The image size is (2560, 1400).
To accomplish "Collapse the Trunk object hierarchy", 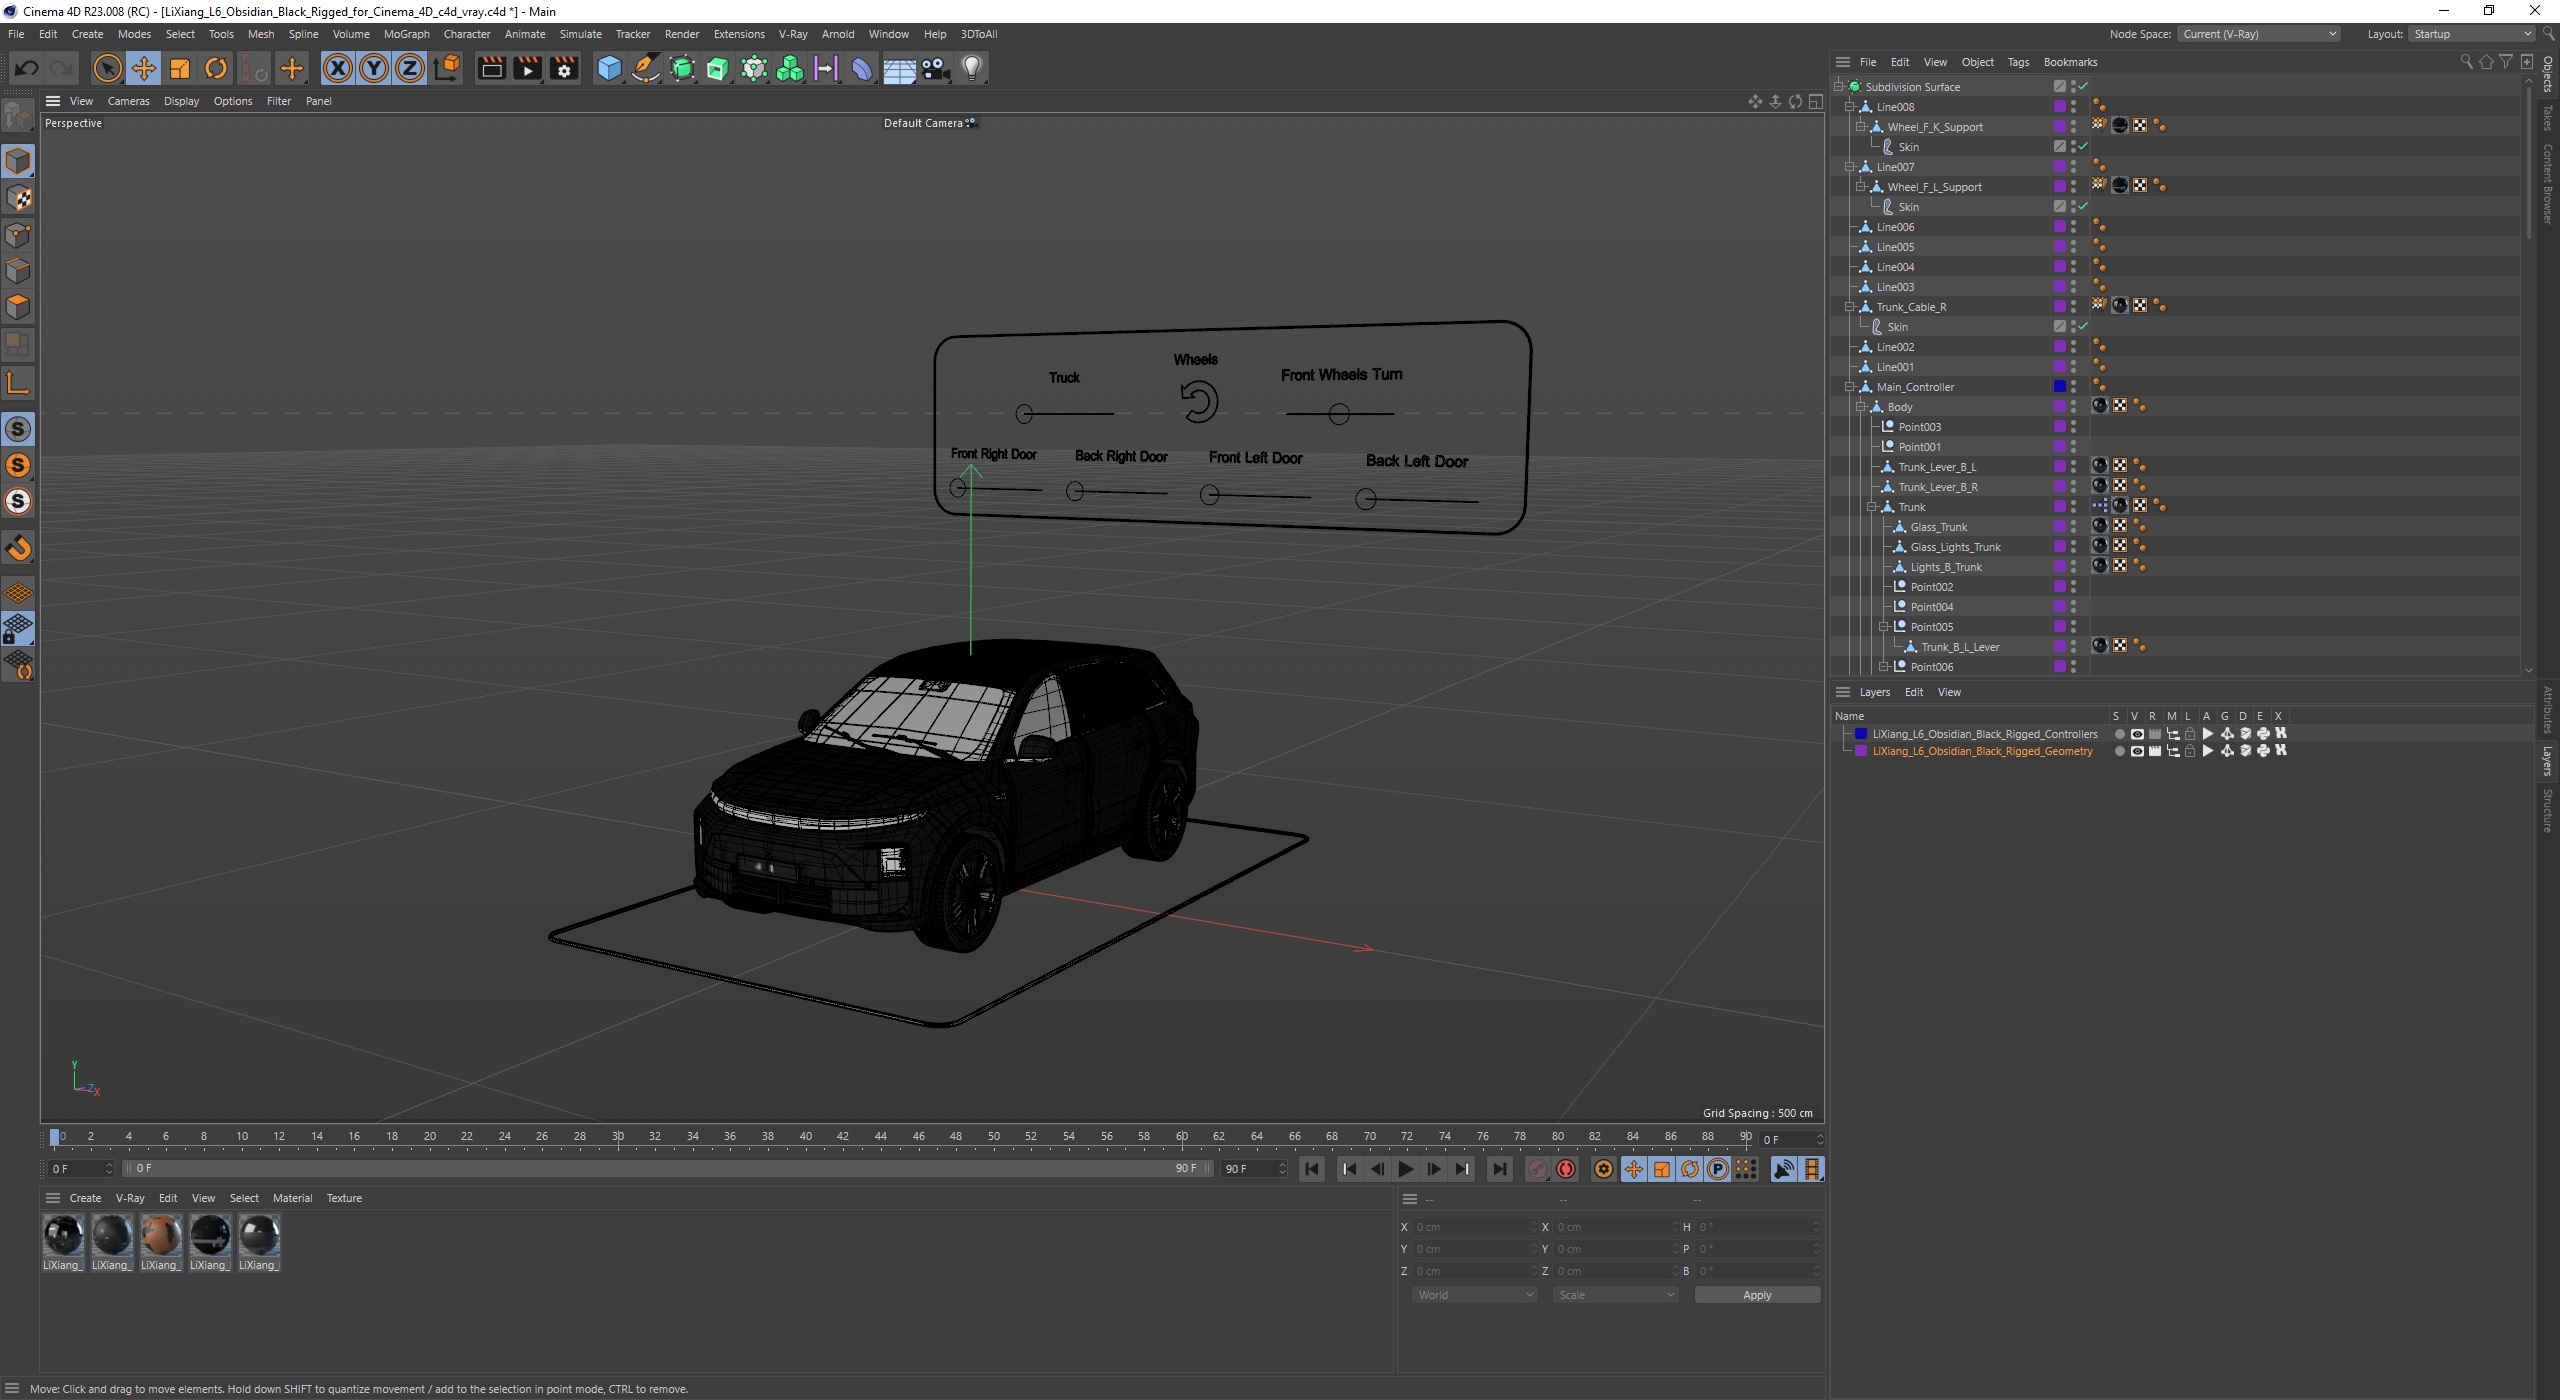I will click(1872, 507).
